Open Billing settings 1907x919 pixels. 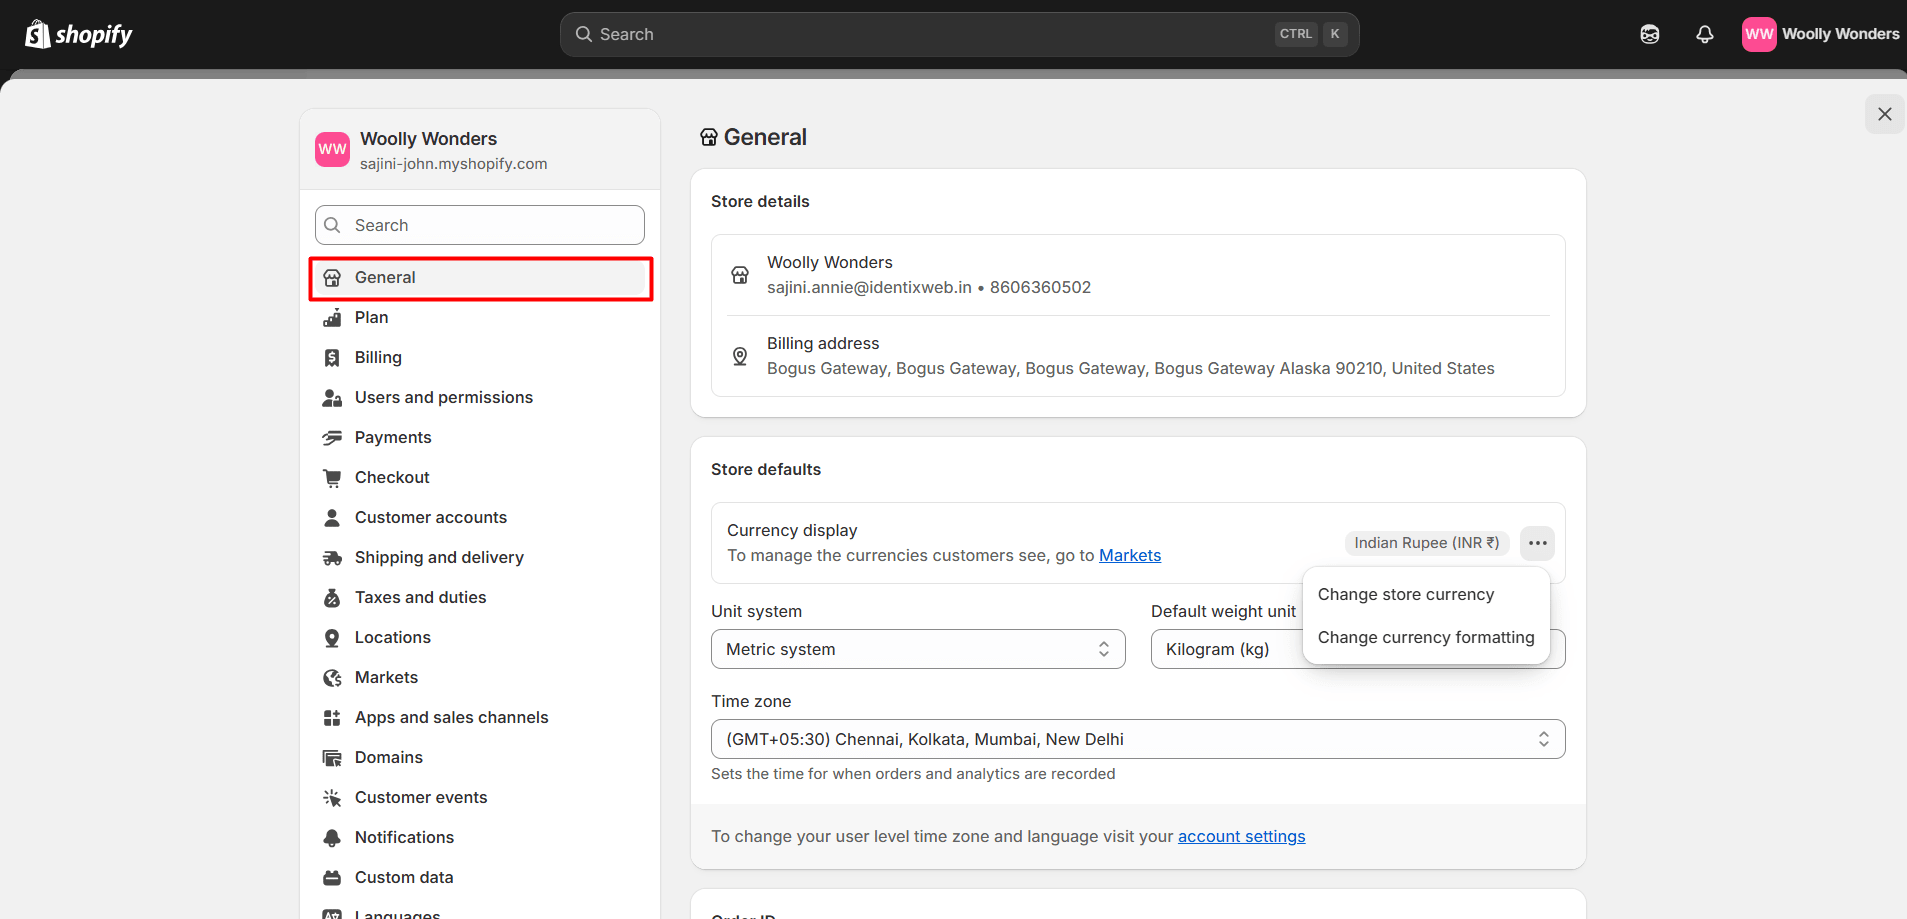[x=481, y=358]
